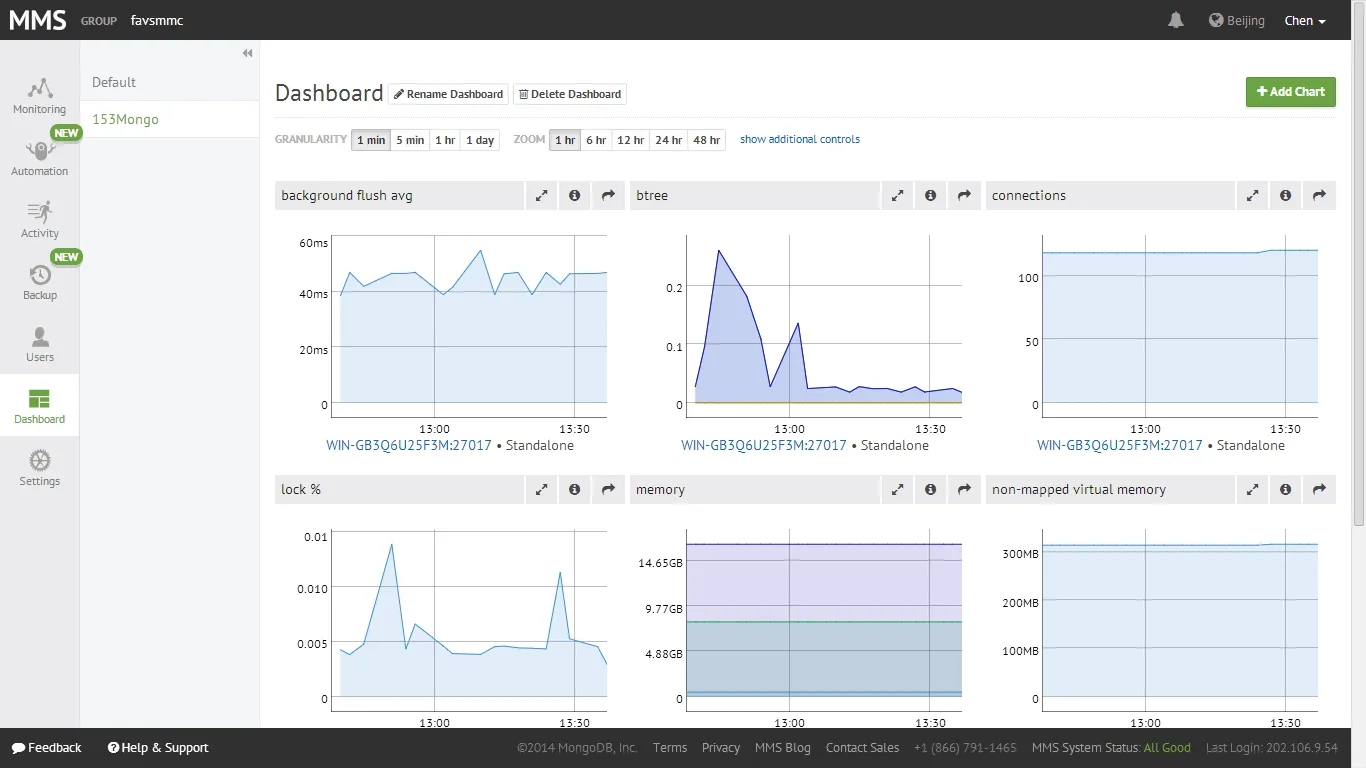Switch zoom to 24 hr
The width and height of the screenshot is (1366, 768).
667,140
